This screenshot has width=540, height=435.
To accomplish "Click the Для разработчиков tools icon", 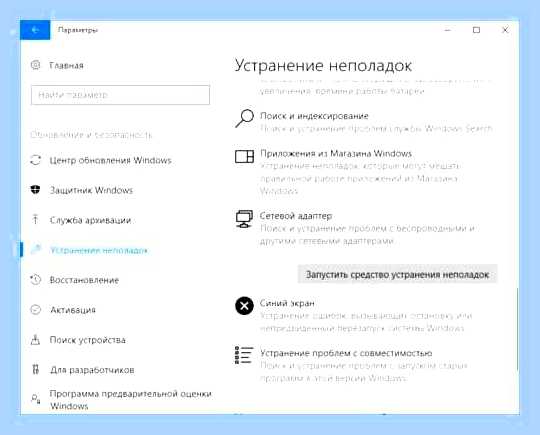I will (x=35, y=370).
